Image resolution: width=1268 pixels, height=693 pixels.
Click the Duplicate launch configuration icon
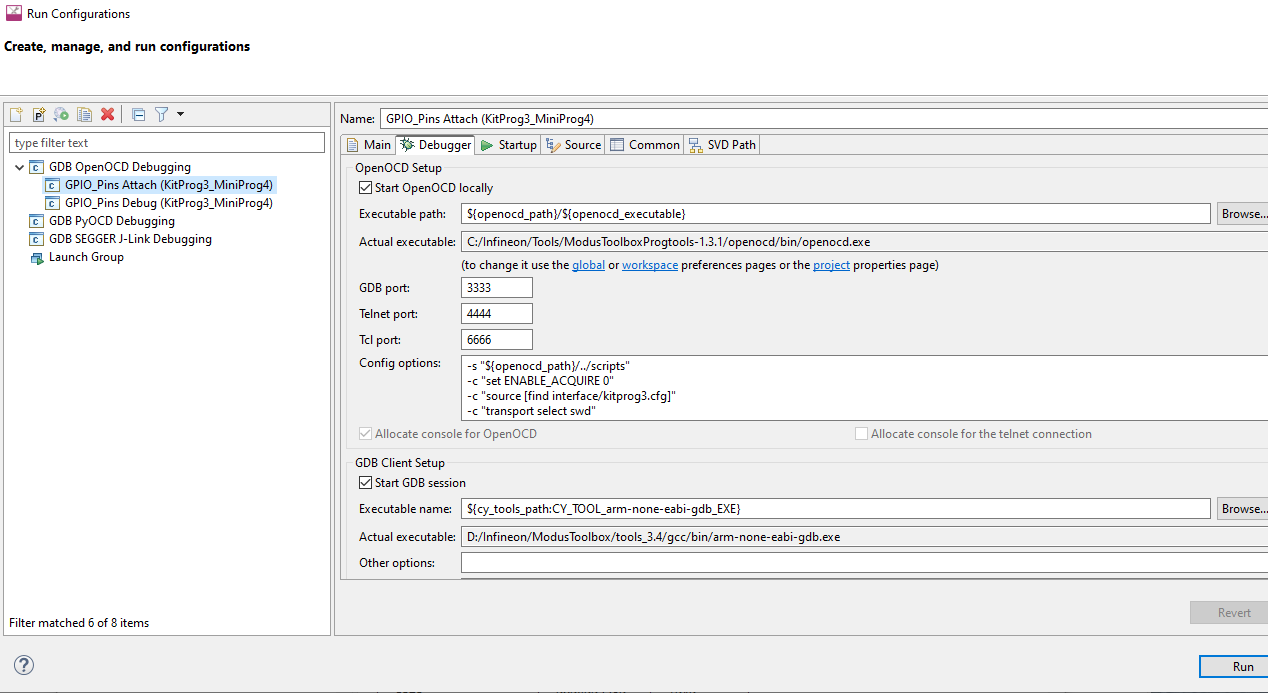coord(85,115)
